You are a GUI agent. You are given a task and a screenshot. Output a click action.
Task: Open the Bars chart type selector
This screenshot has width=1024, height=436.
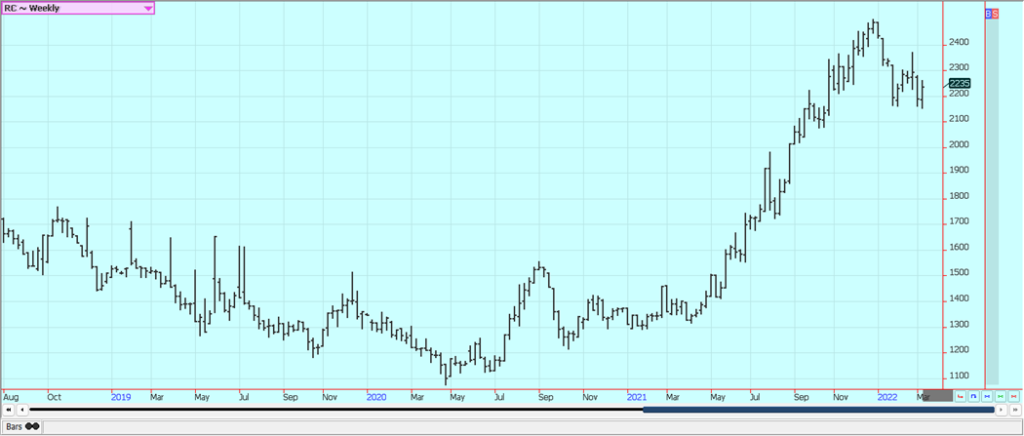pyautogui.click(x=22, y=426)
